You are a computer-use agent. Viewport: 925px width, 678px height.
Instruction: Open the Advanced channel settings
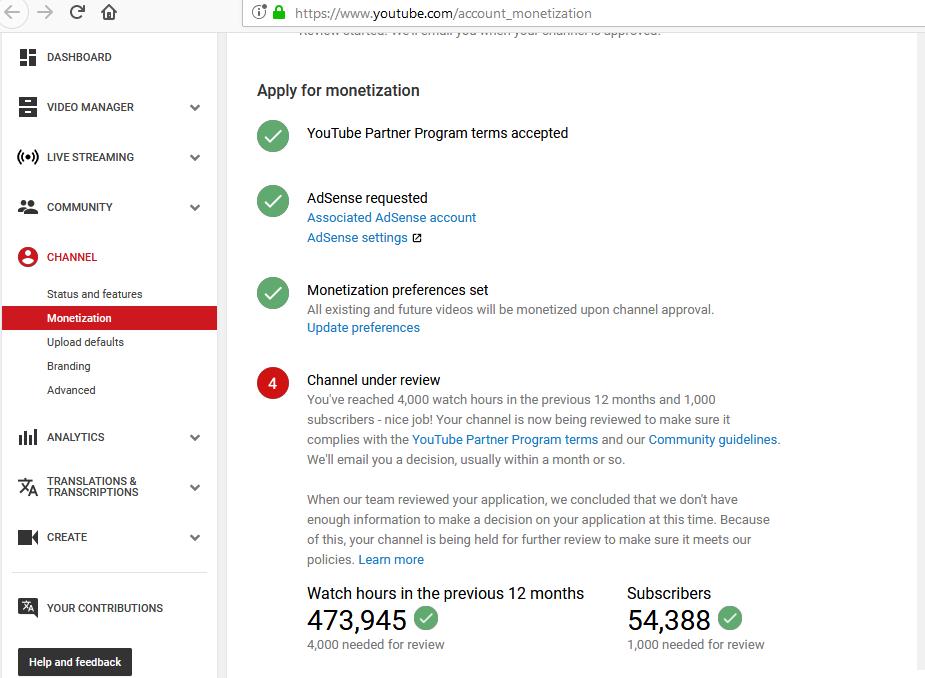tap(71, 390)
